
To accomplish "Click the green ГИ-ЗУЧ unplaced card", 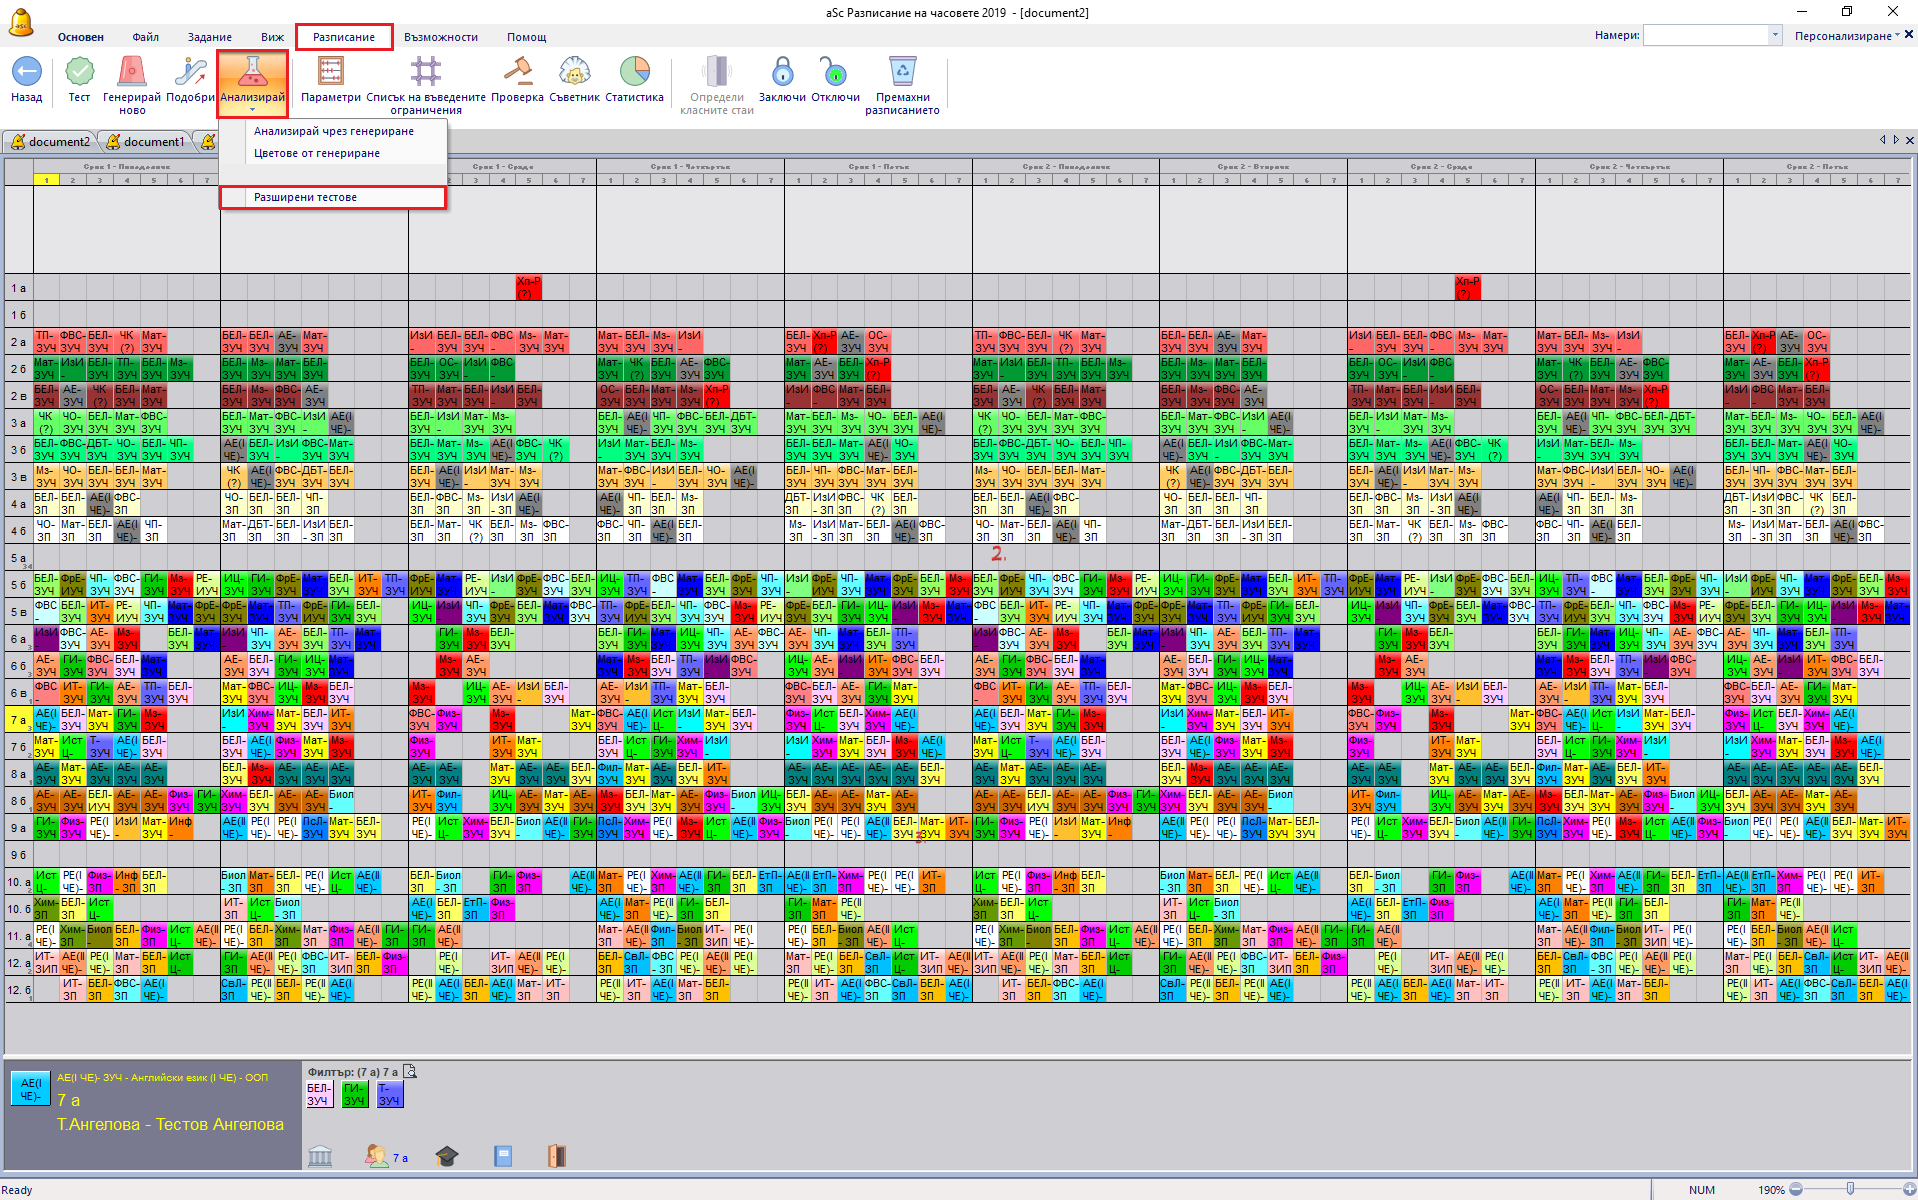I will [x=354, y=1095].
